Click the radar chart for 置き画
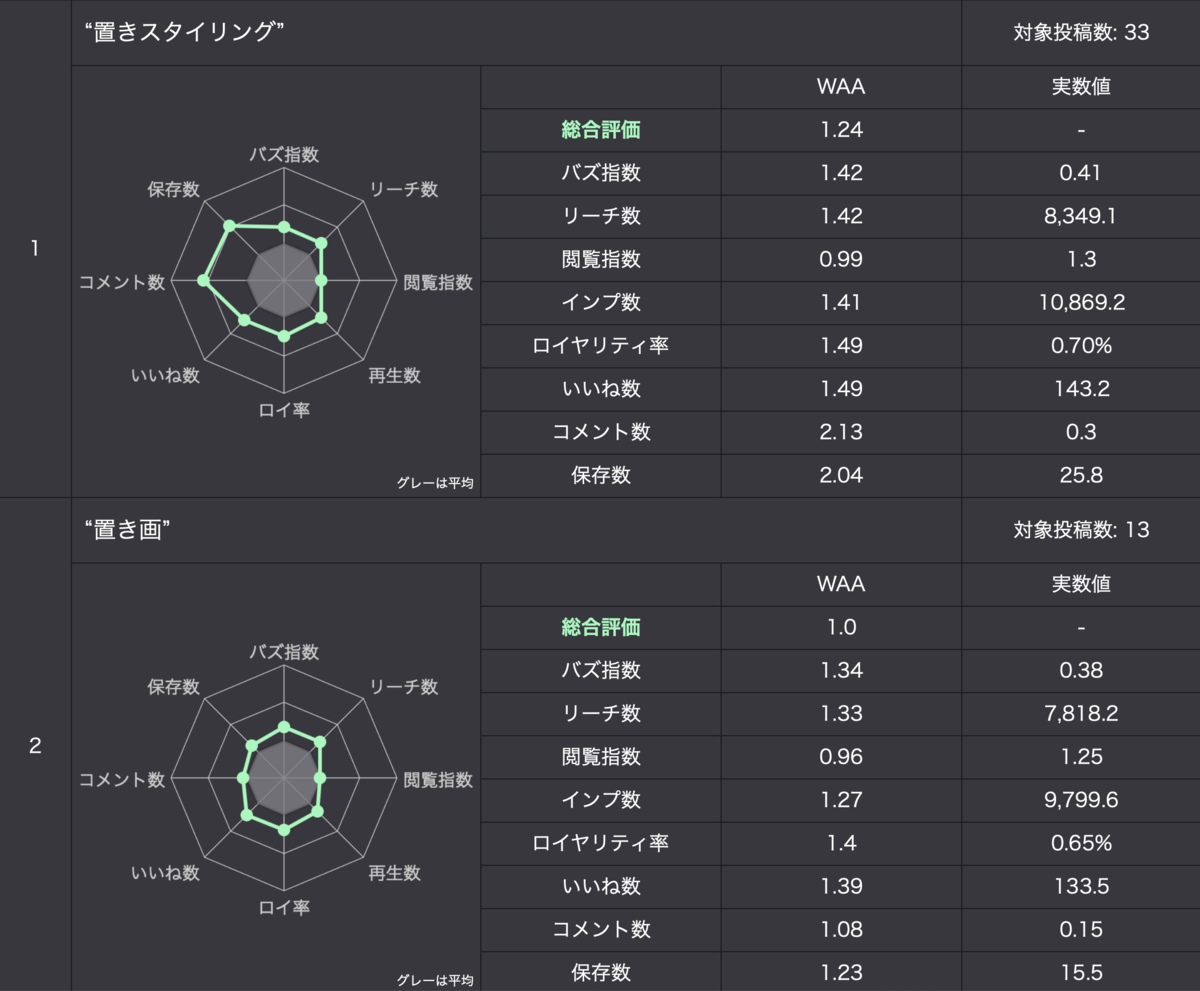 [284, 778]
